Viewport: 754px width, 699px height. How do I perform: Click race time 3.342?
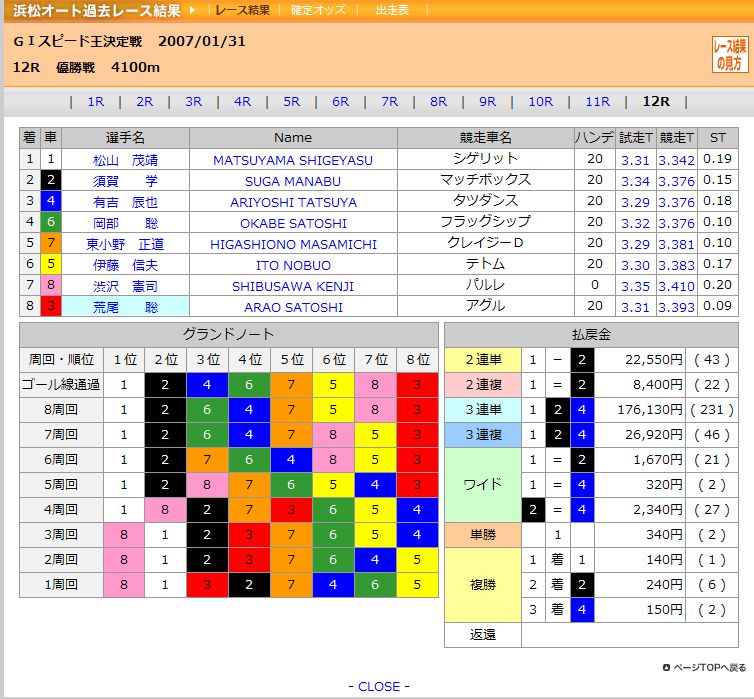pyautogui.click(x=677, y=161)
